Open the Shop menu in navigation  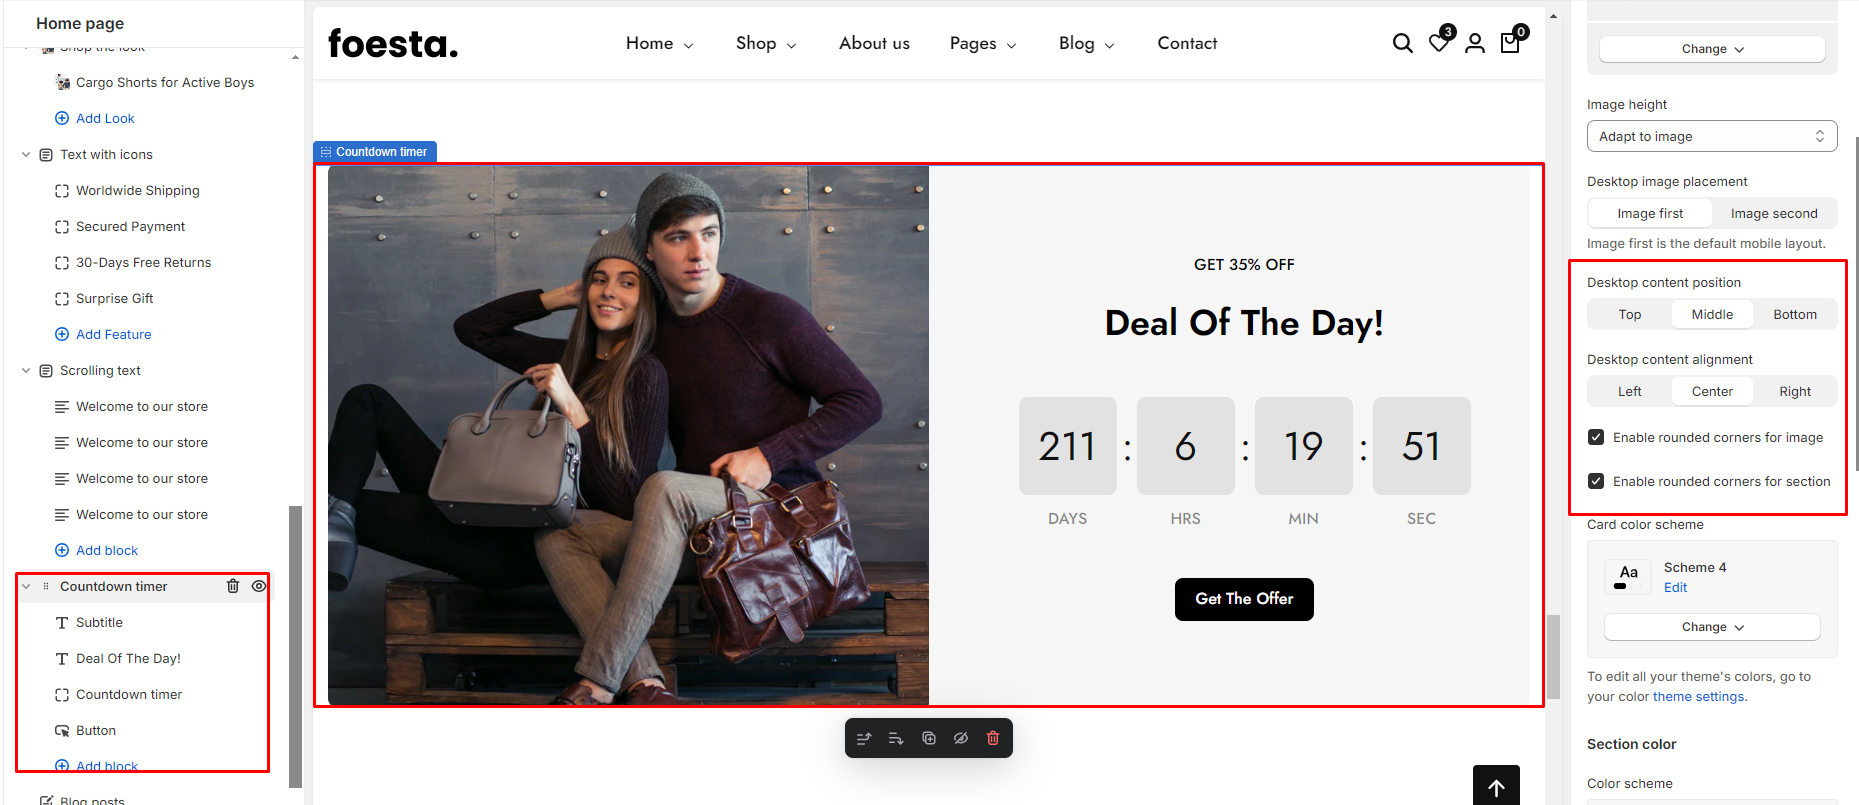(x=766, y=43)
